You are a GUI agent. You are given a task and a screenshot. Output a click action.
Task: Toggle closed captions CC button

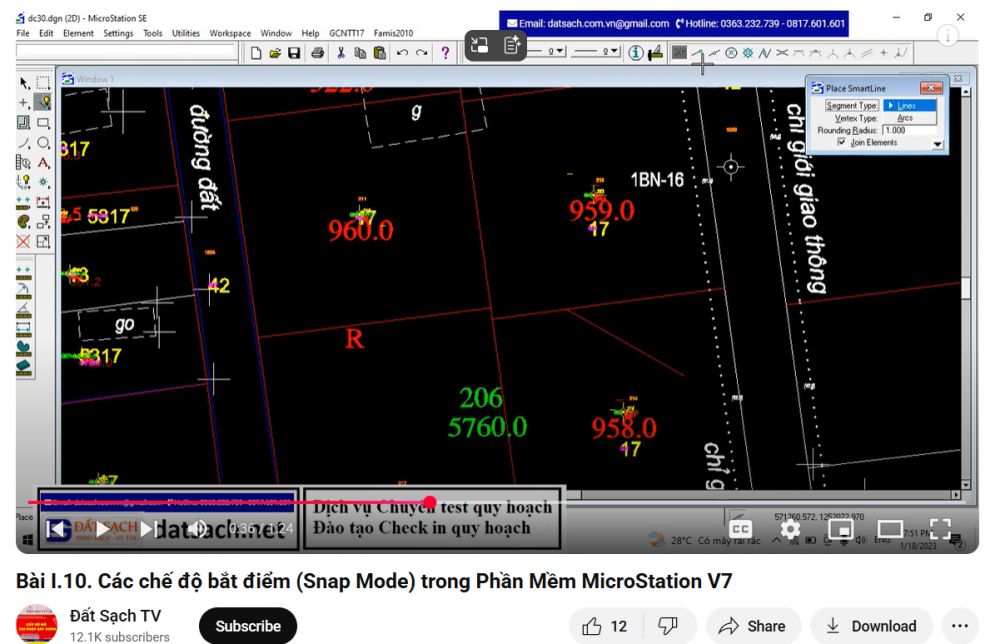tap(742, 528)
